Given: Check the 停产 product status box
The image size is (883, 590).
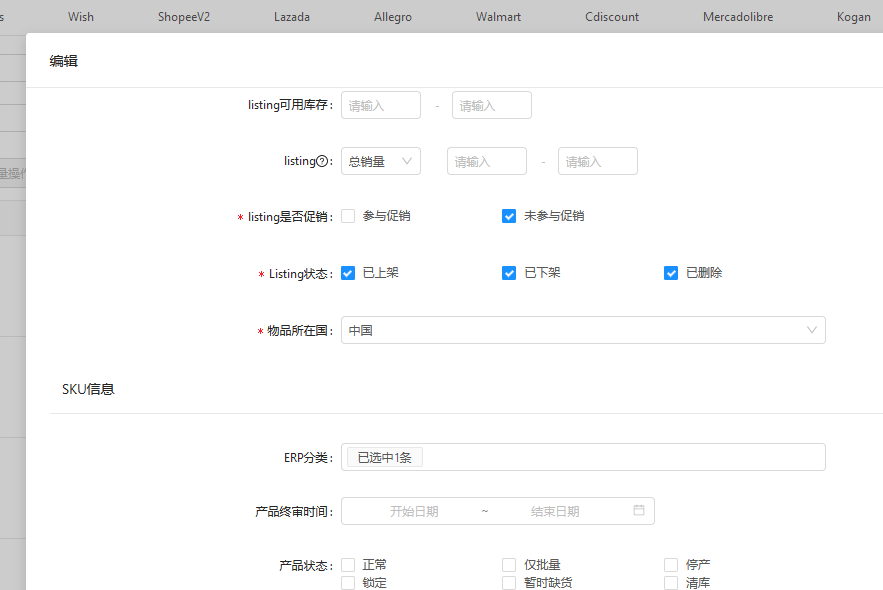Looking at the screenshot, I should 671,565.
